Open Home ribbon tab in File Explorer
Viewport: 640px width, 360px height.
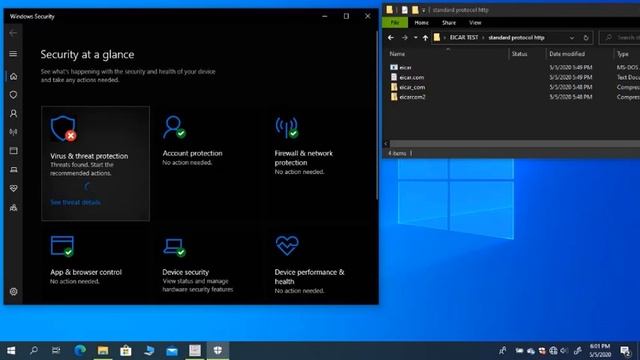[421, 22]
